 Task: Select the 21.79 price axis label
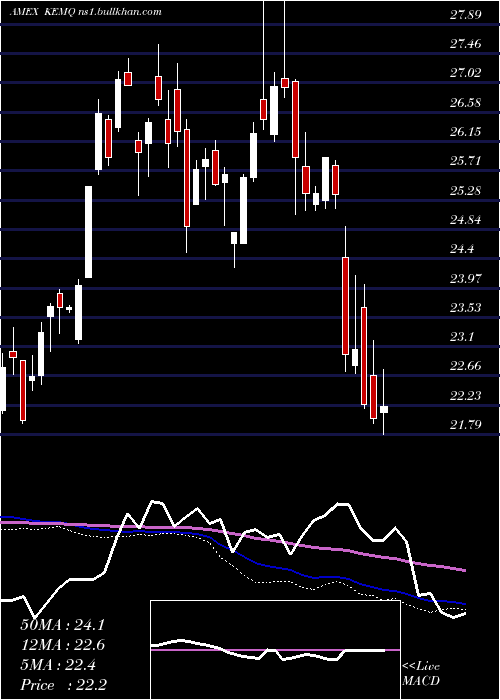coord(466,425)
